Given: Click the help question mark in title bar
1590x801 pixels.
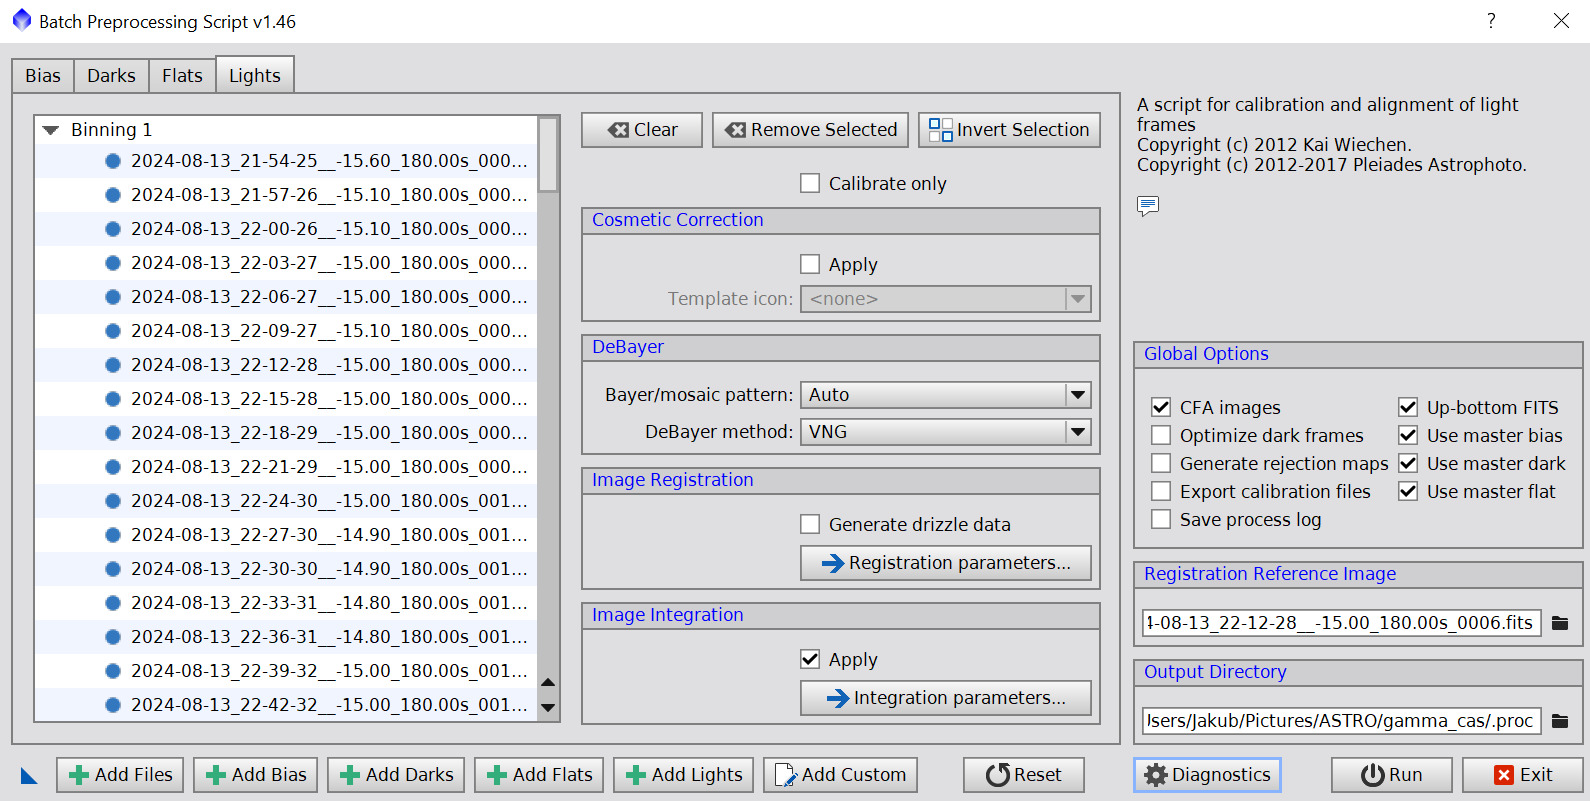Looking at the screenshot, I should click(1491, 21).
